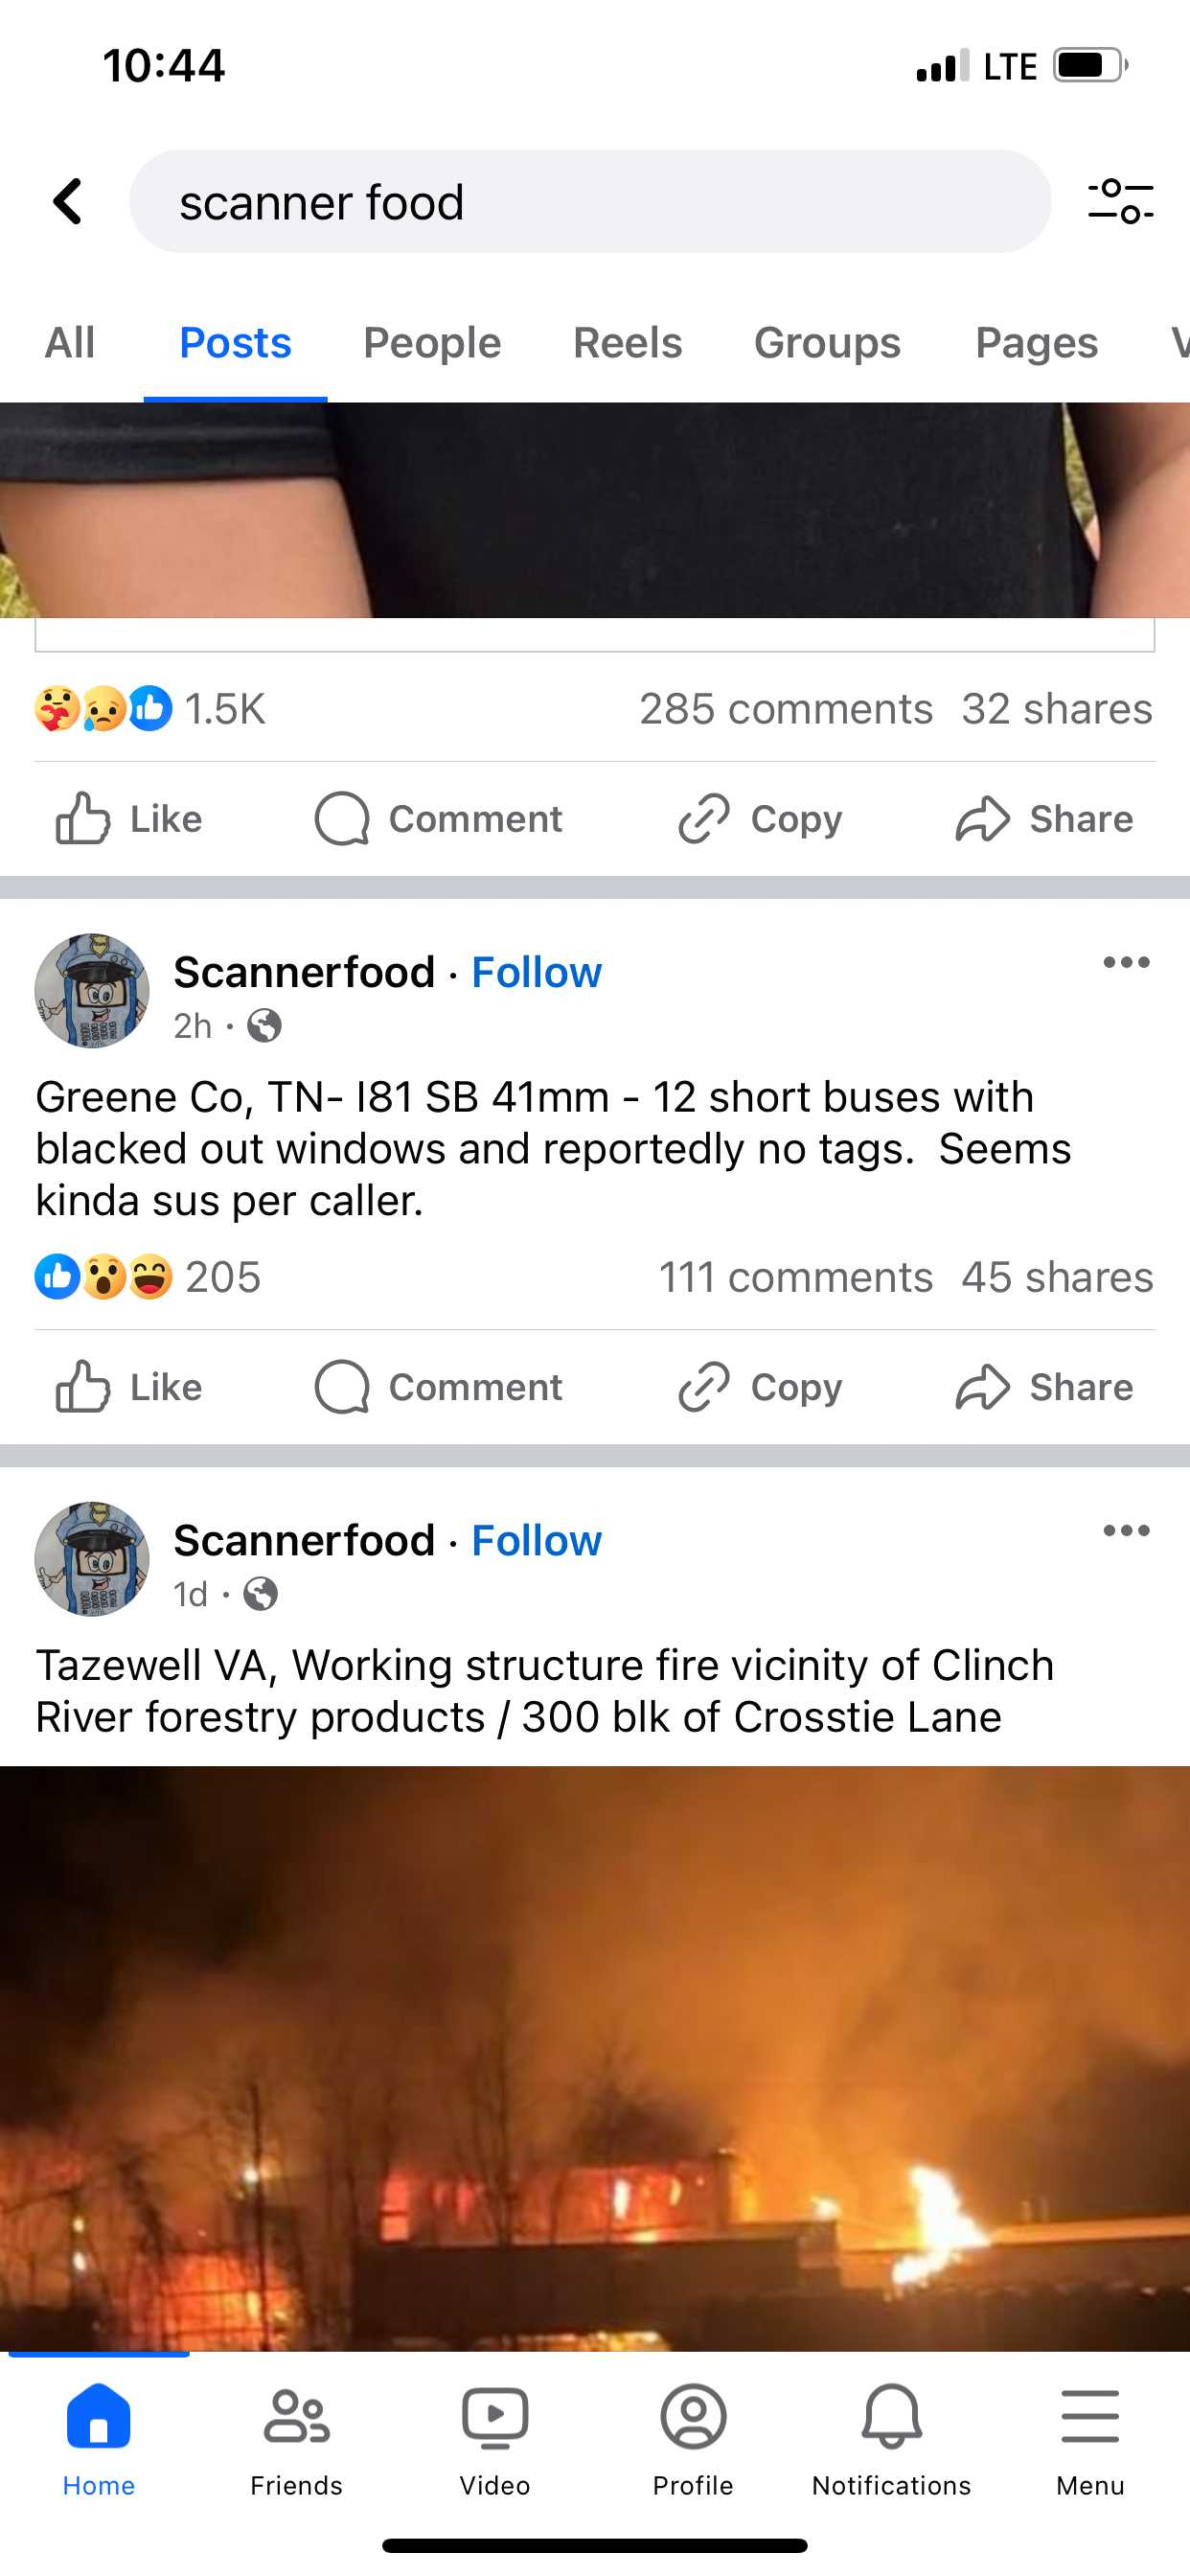
Task: Follow Scannerfood on the Greene Co post
Action: pyautogui.click(x=536, y=972)
